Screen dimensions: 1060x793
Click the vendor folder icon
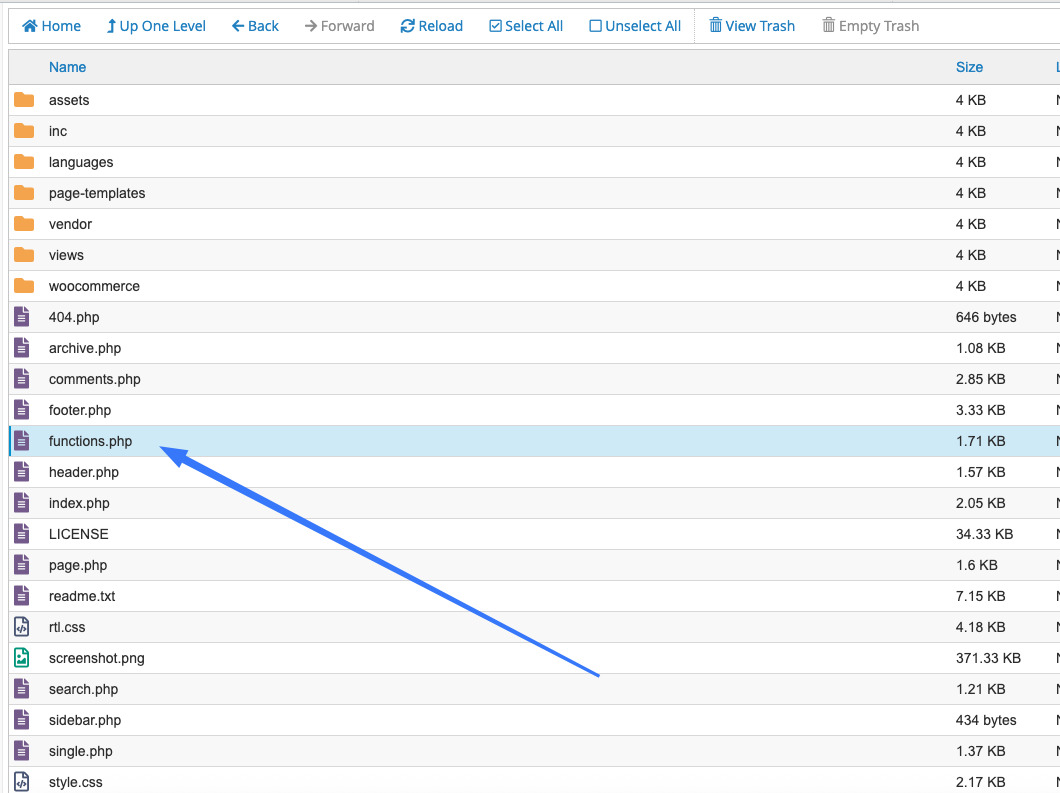(x=24, y=224)
